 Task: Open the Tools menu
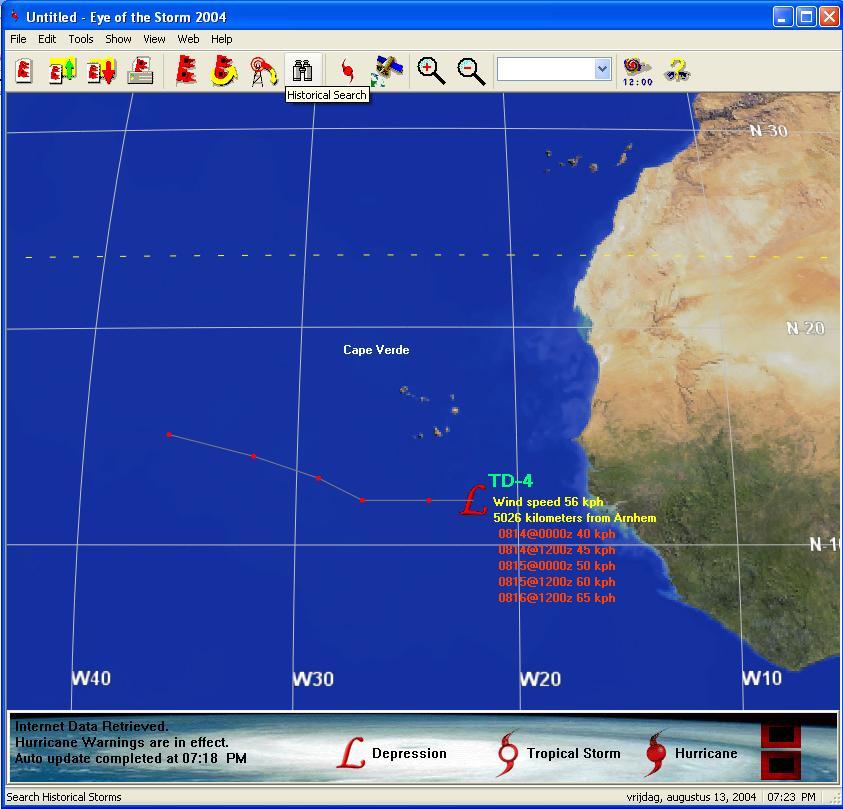point(81,39)
